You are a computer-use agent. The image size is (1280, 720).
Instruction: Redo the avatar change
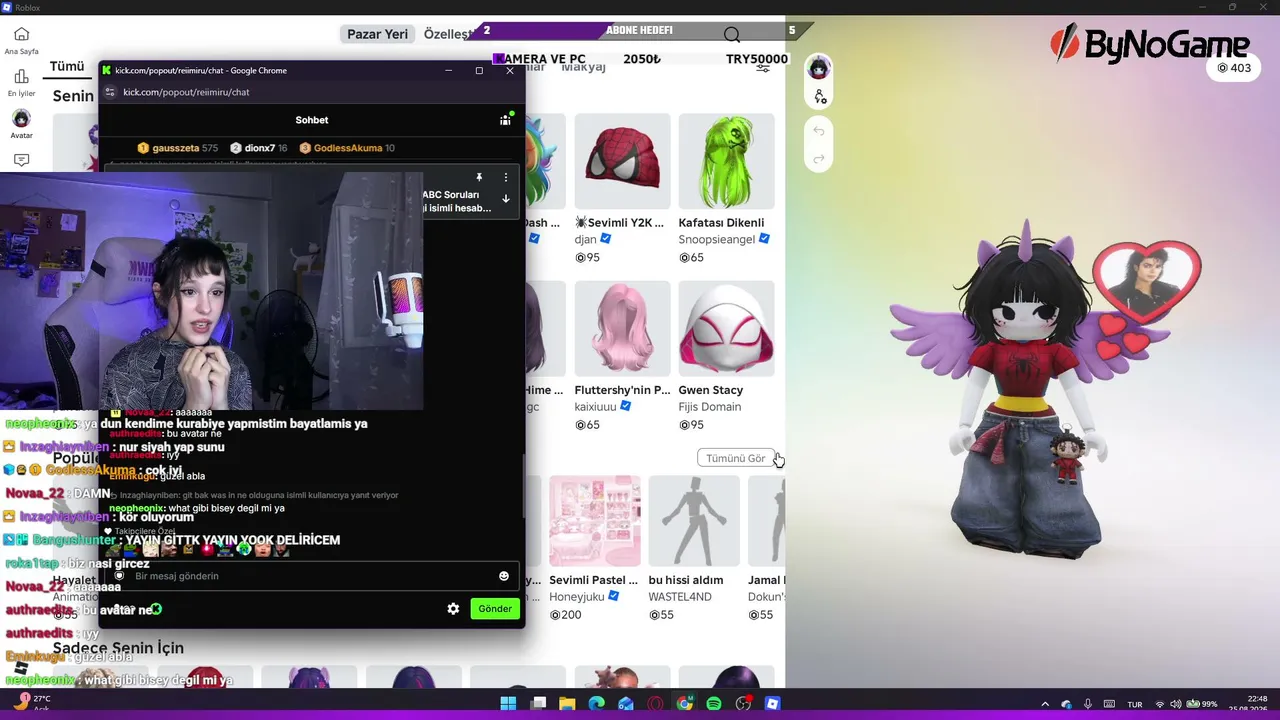click(x=819, y=159)
